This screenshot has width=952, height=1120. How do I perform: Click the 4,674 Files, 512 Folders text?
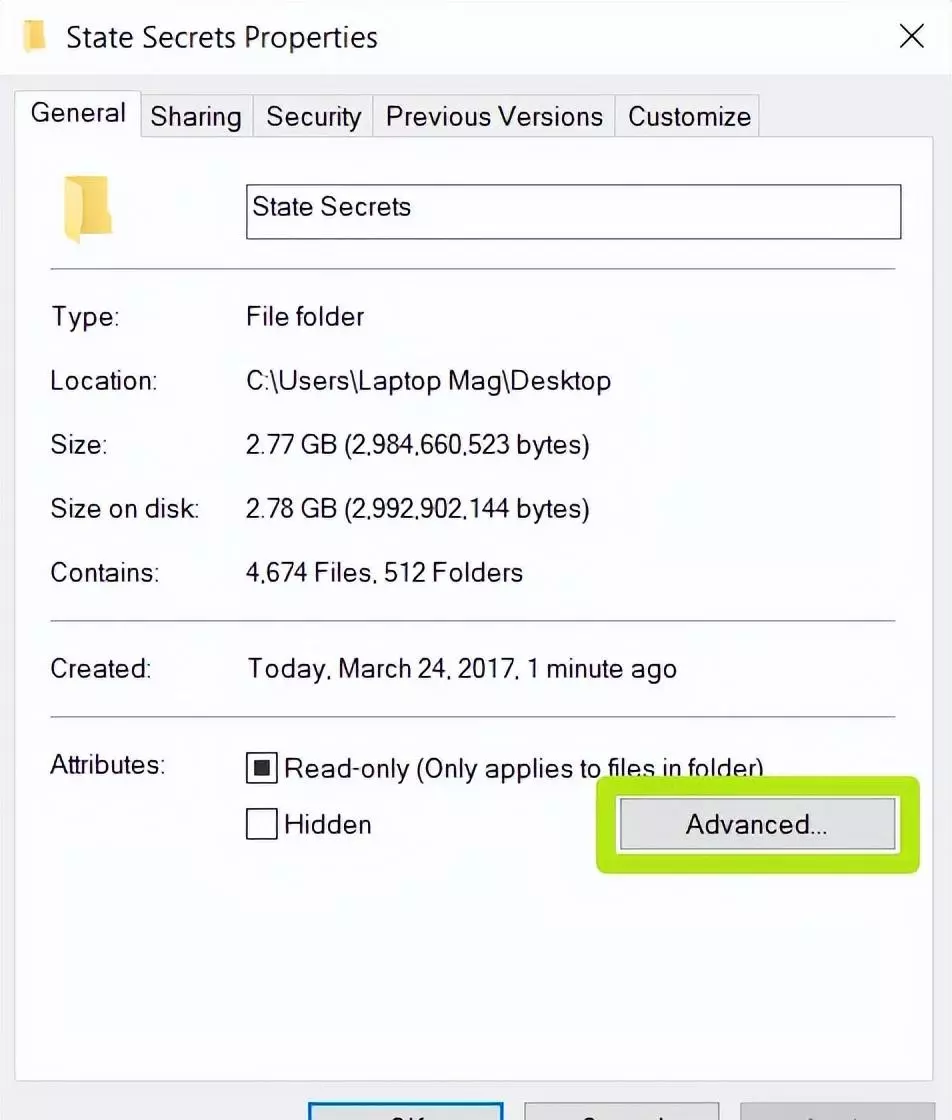pyautogui.click(x=384, y=572)
